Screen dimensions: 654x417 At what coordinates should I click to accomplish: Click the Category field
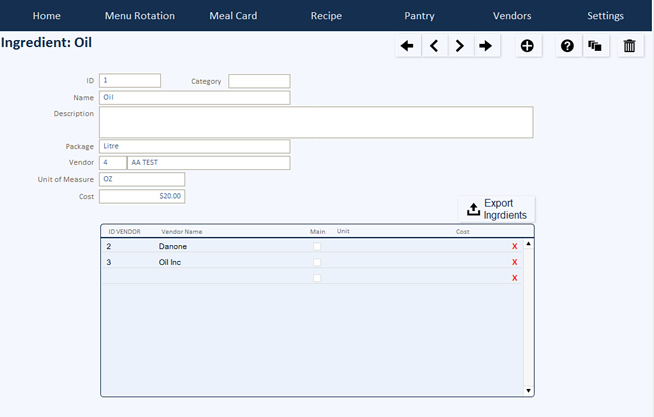click(259, 81)
